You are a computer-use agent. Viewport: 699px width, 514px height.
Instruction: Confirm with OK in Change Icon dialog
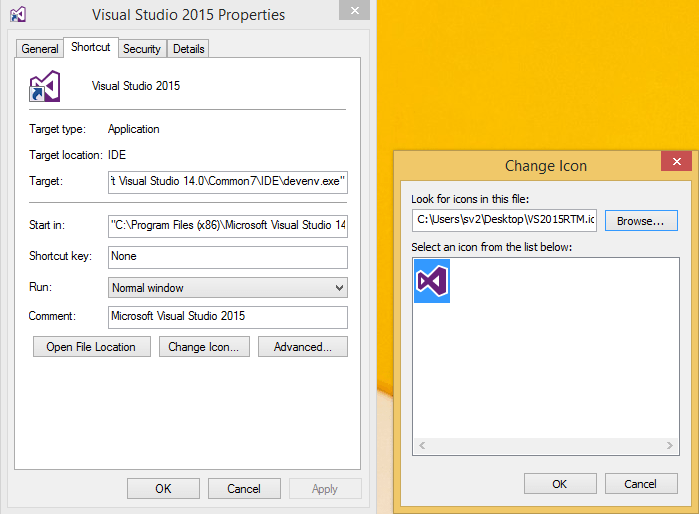point(559,484)
